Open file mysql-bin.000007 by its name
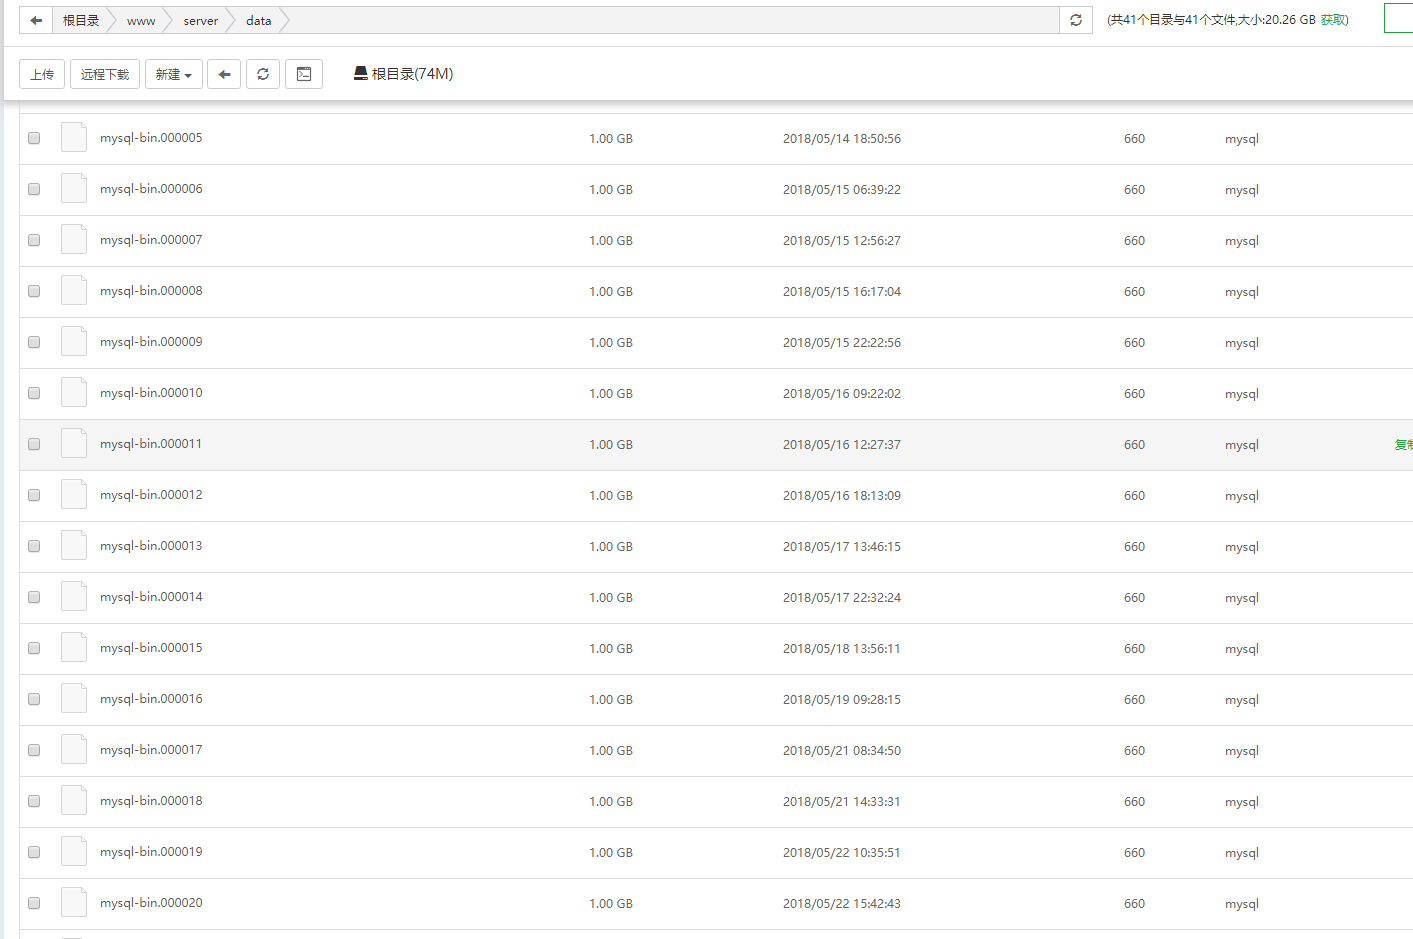 pos(151,240)
